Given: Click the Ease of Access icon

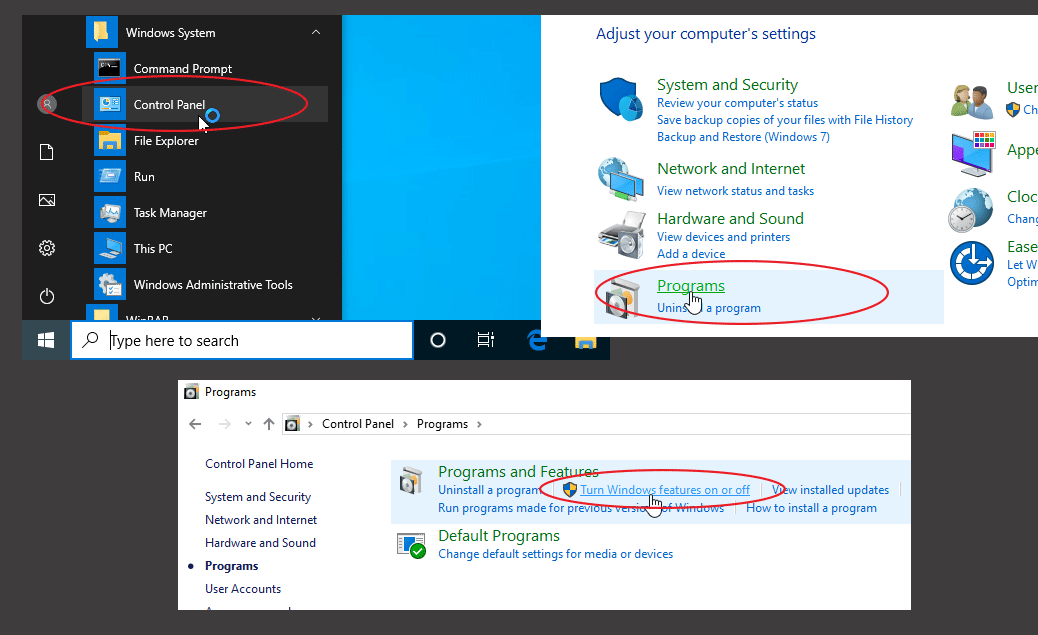Looking at the screenshot, I should (x=972, y=263).
